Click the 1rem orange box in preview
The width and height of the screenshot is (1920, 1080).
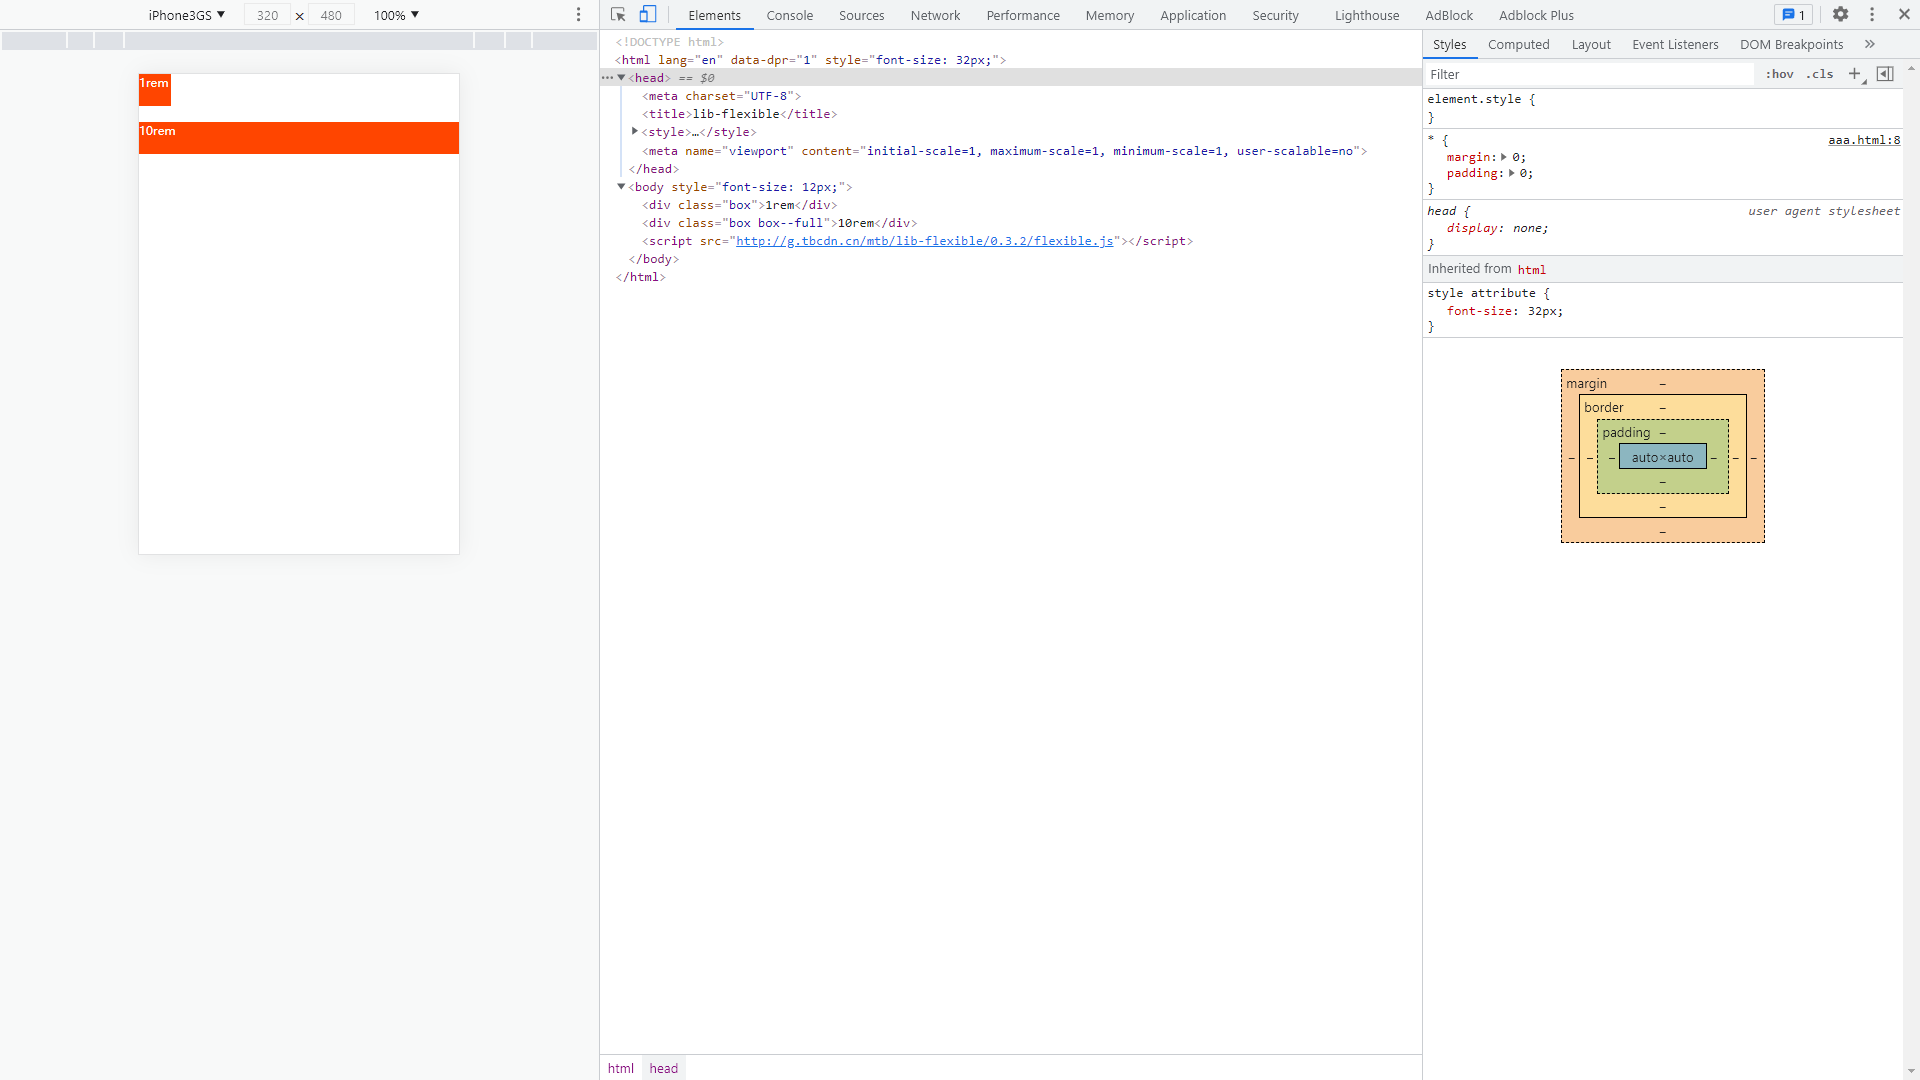[155, 90]
